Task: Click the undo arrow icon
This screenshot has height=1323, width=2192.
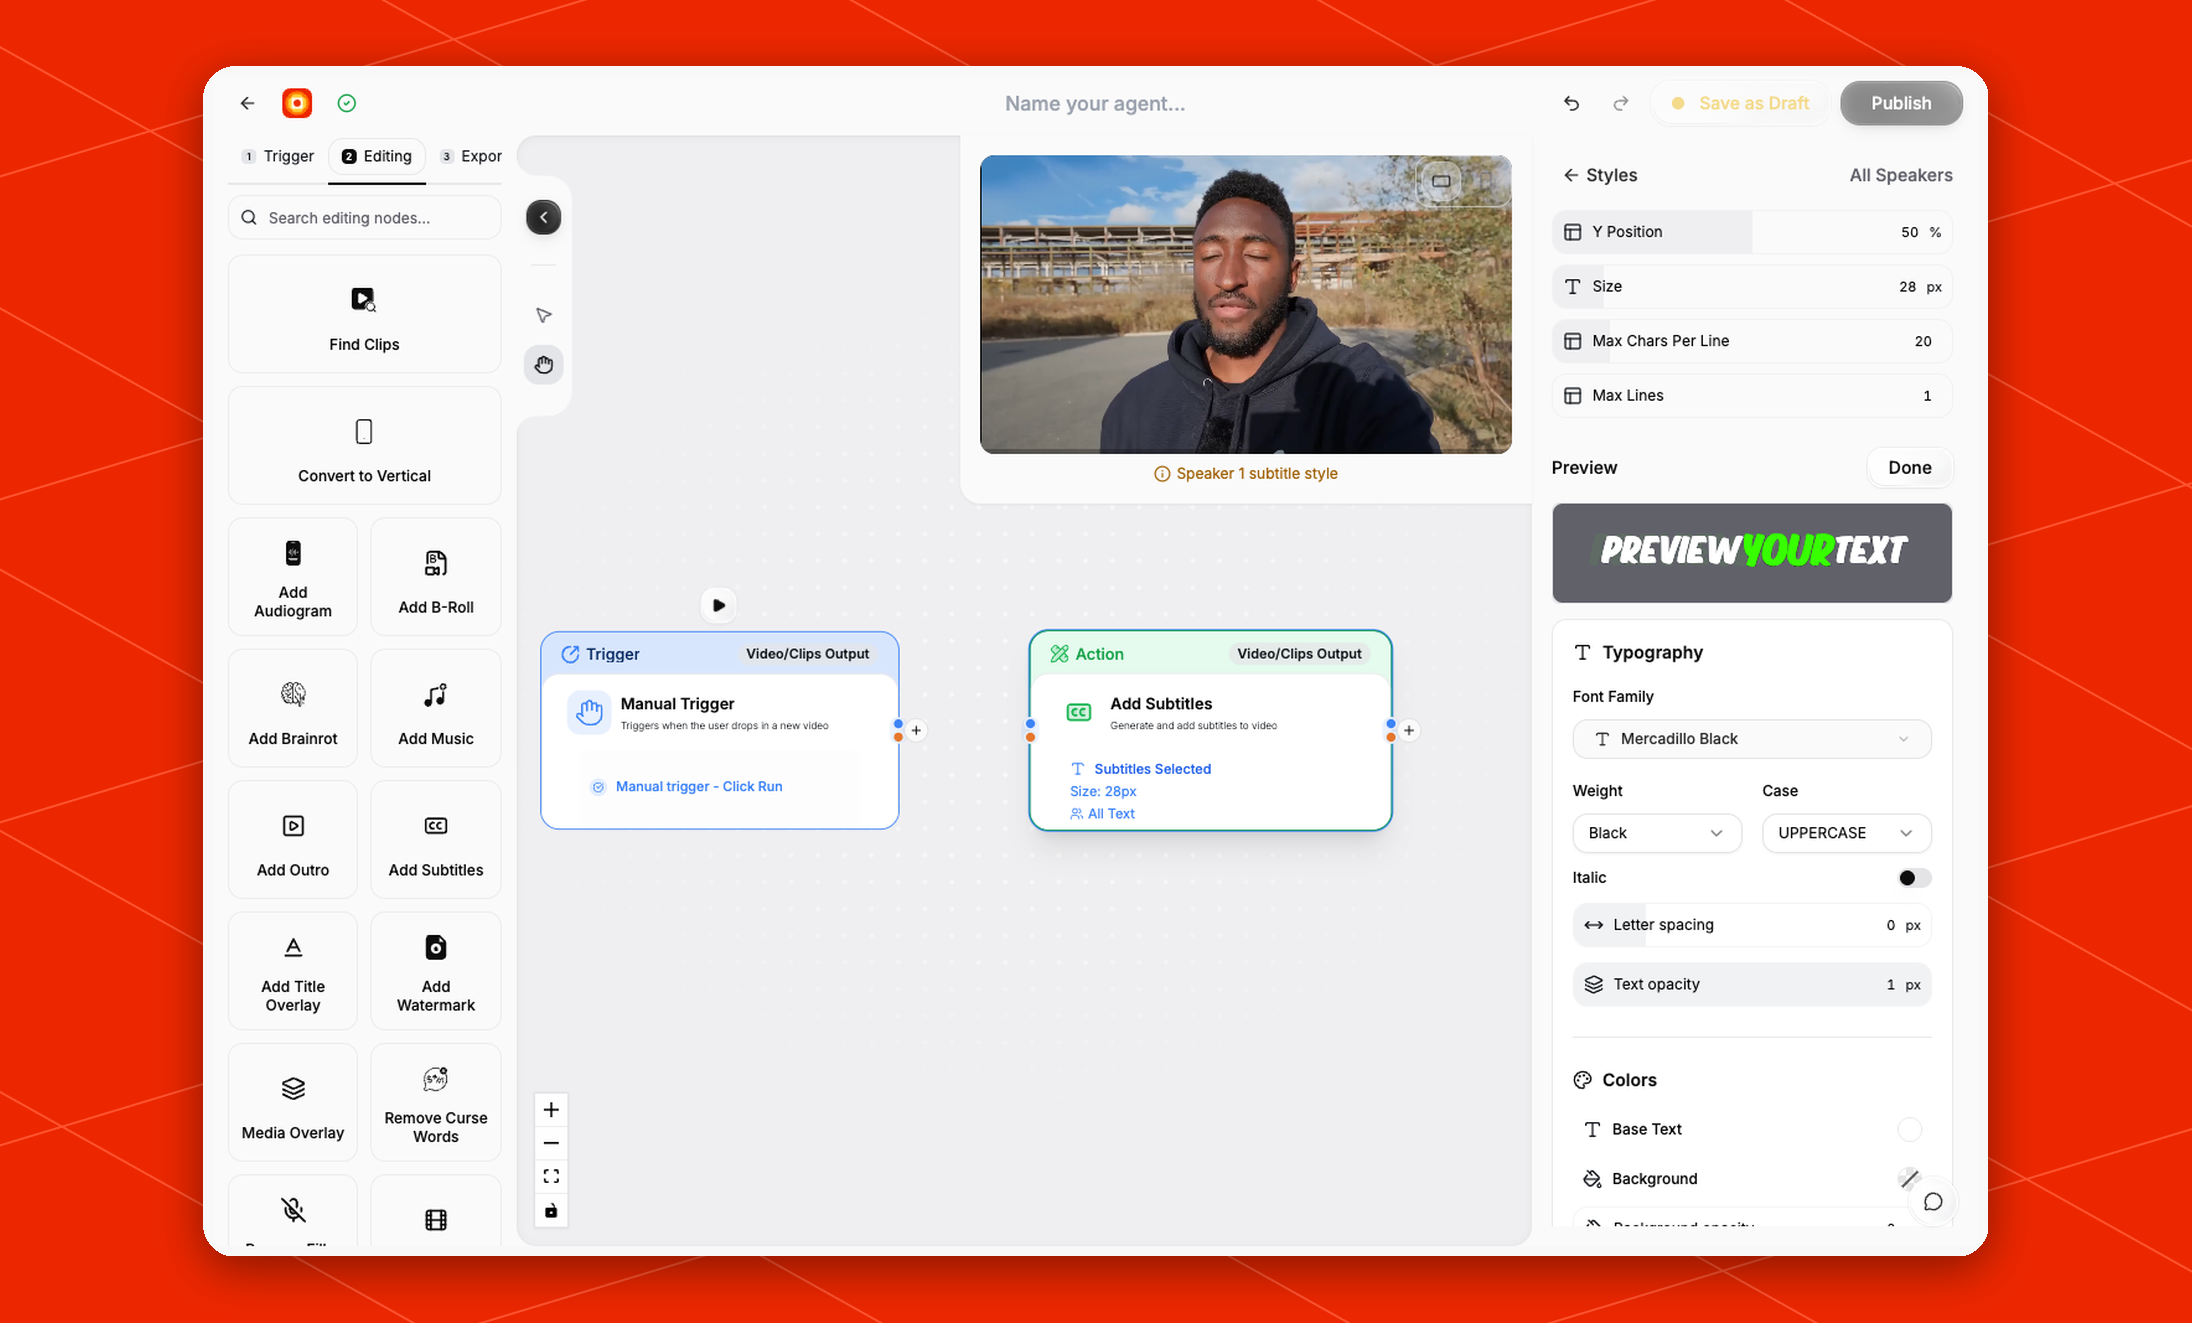Action: point(1571,103)
